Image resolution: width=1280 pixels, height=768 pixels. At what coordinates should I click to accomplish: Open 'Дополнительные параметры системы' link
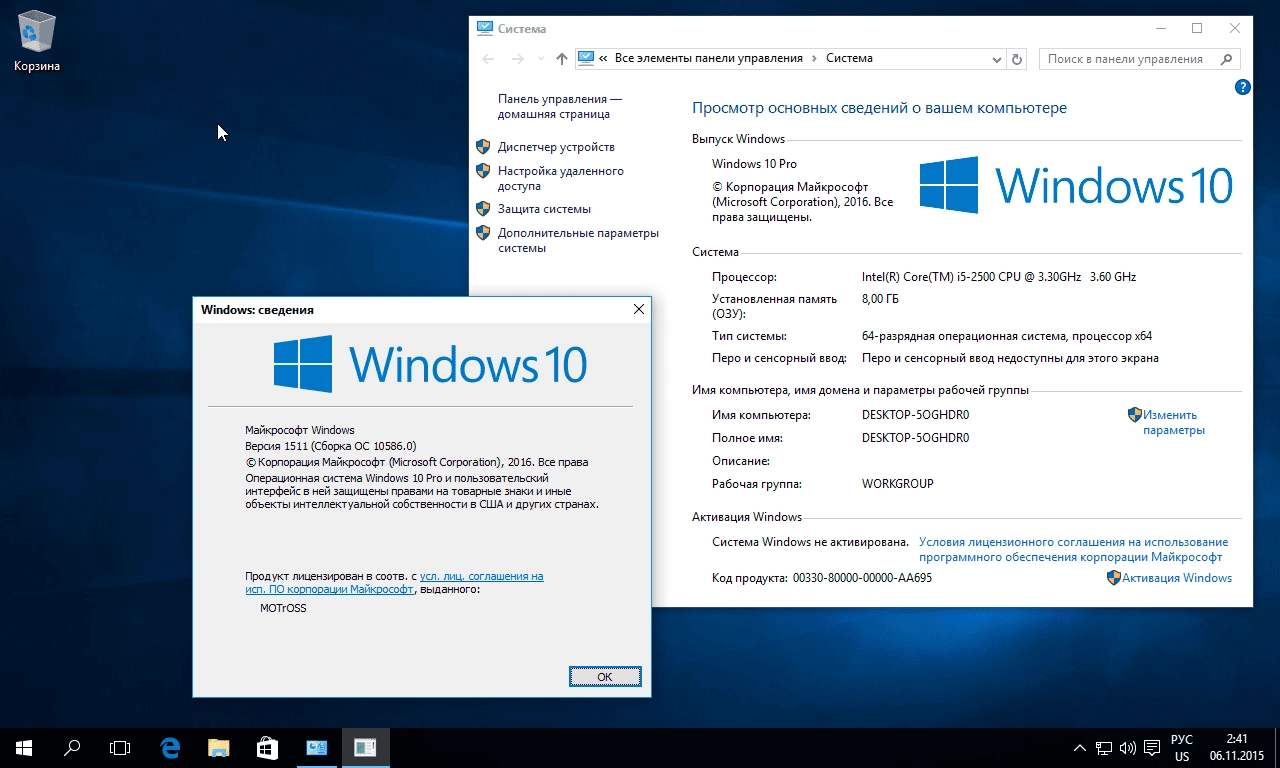578,240
